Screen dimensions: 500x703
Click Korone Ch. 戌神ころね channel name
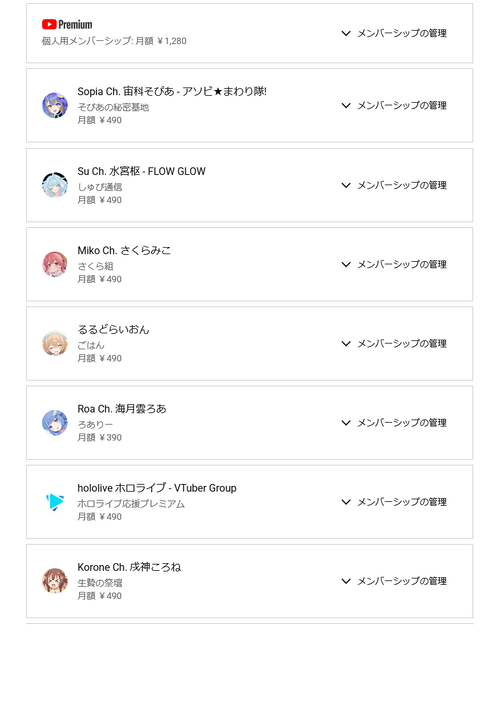129,567
